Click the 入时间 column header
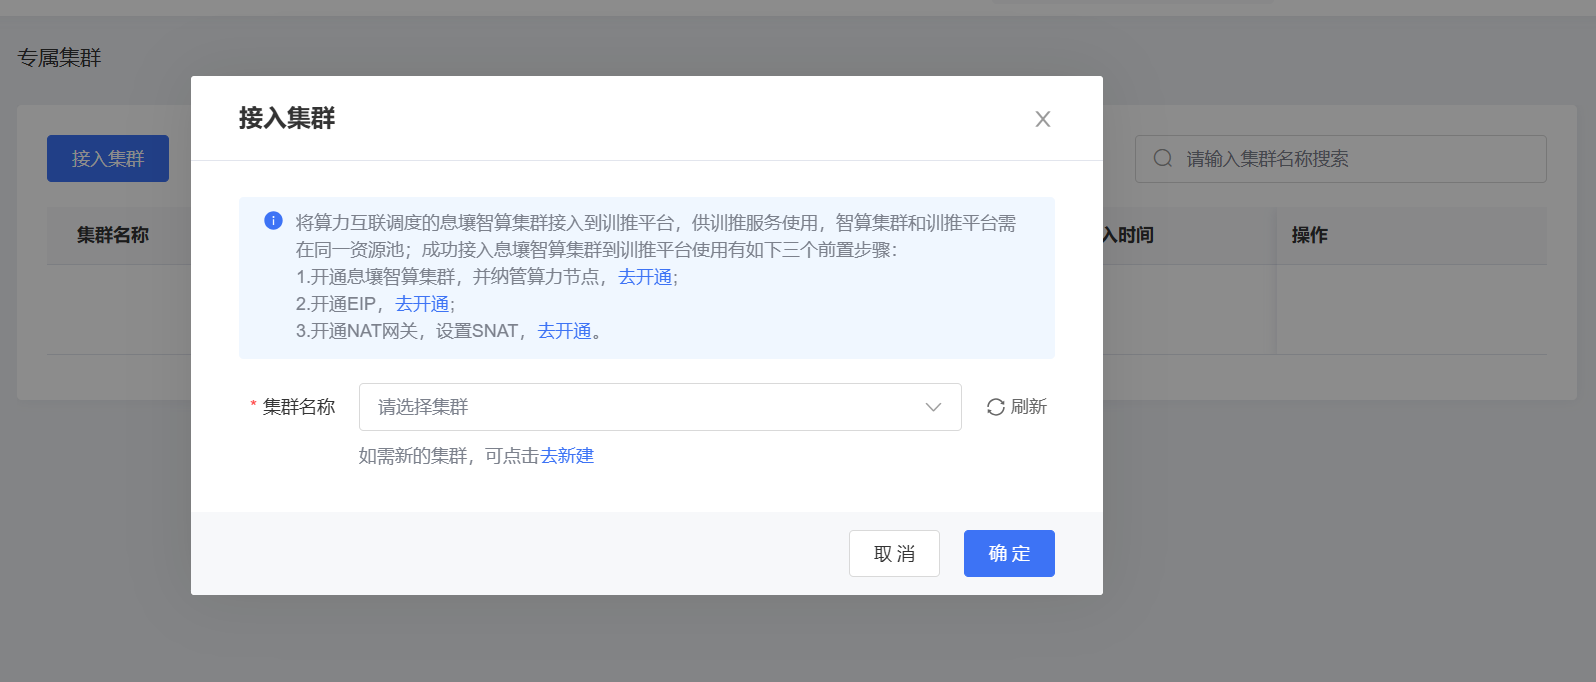Viewport: 1596px width, 682px height. pos(1128,235)
